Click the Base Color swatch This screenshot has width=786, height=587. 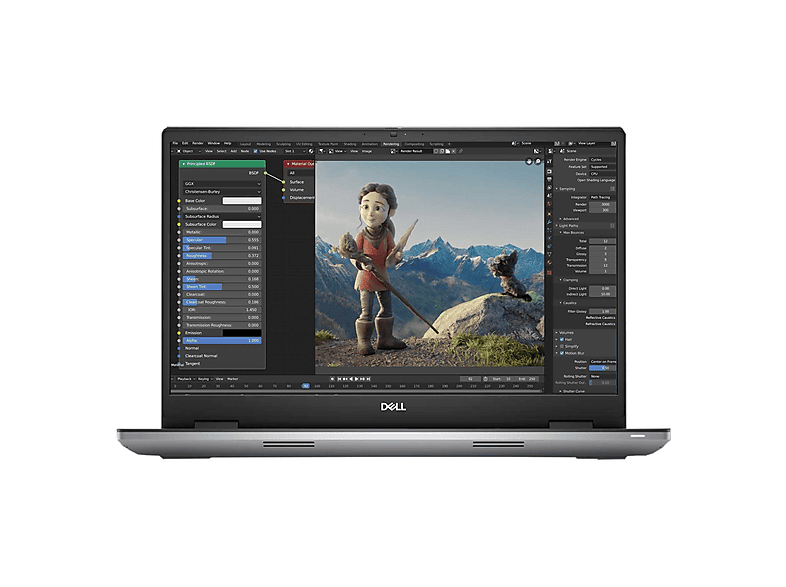click(242, 201)
